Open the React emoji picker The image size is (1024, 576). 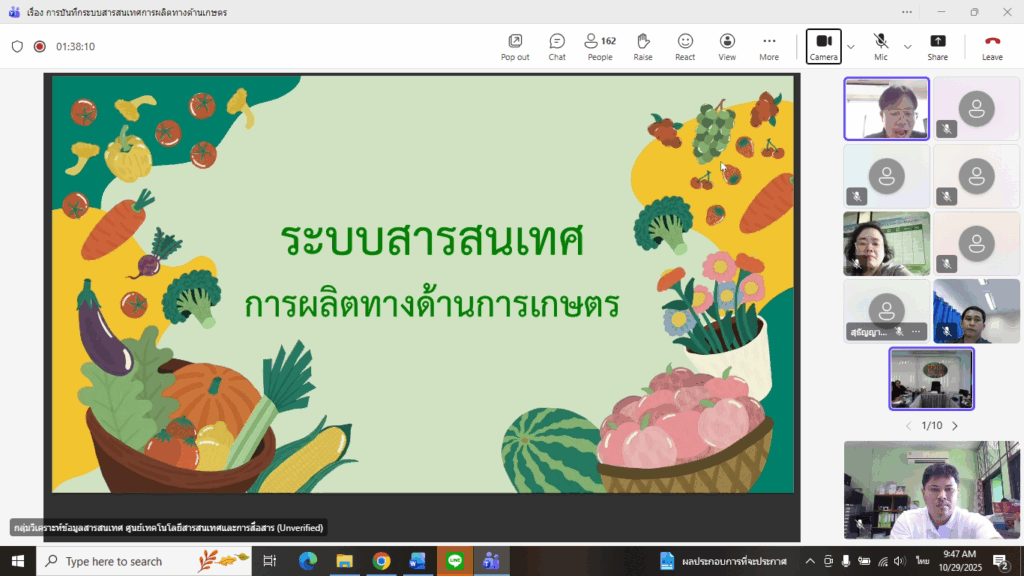pos(685,46)
